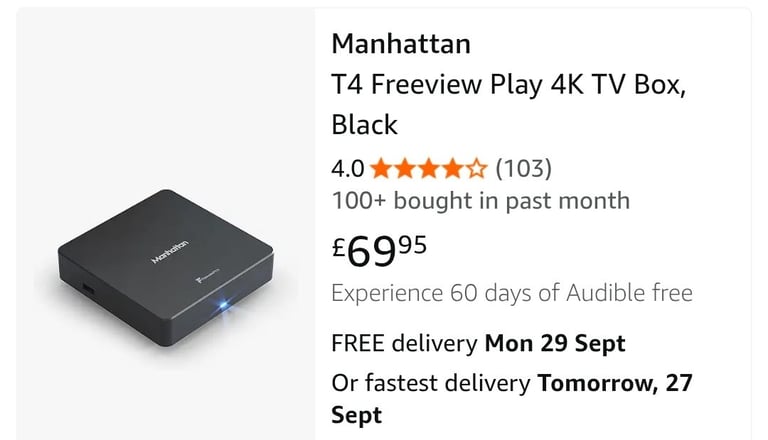Open the (103) customer reviews count

click(524, 169)
